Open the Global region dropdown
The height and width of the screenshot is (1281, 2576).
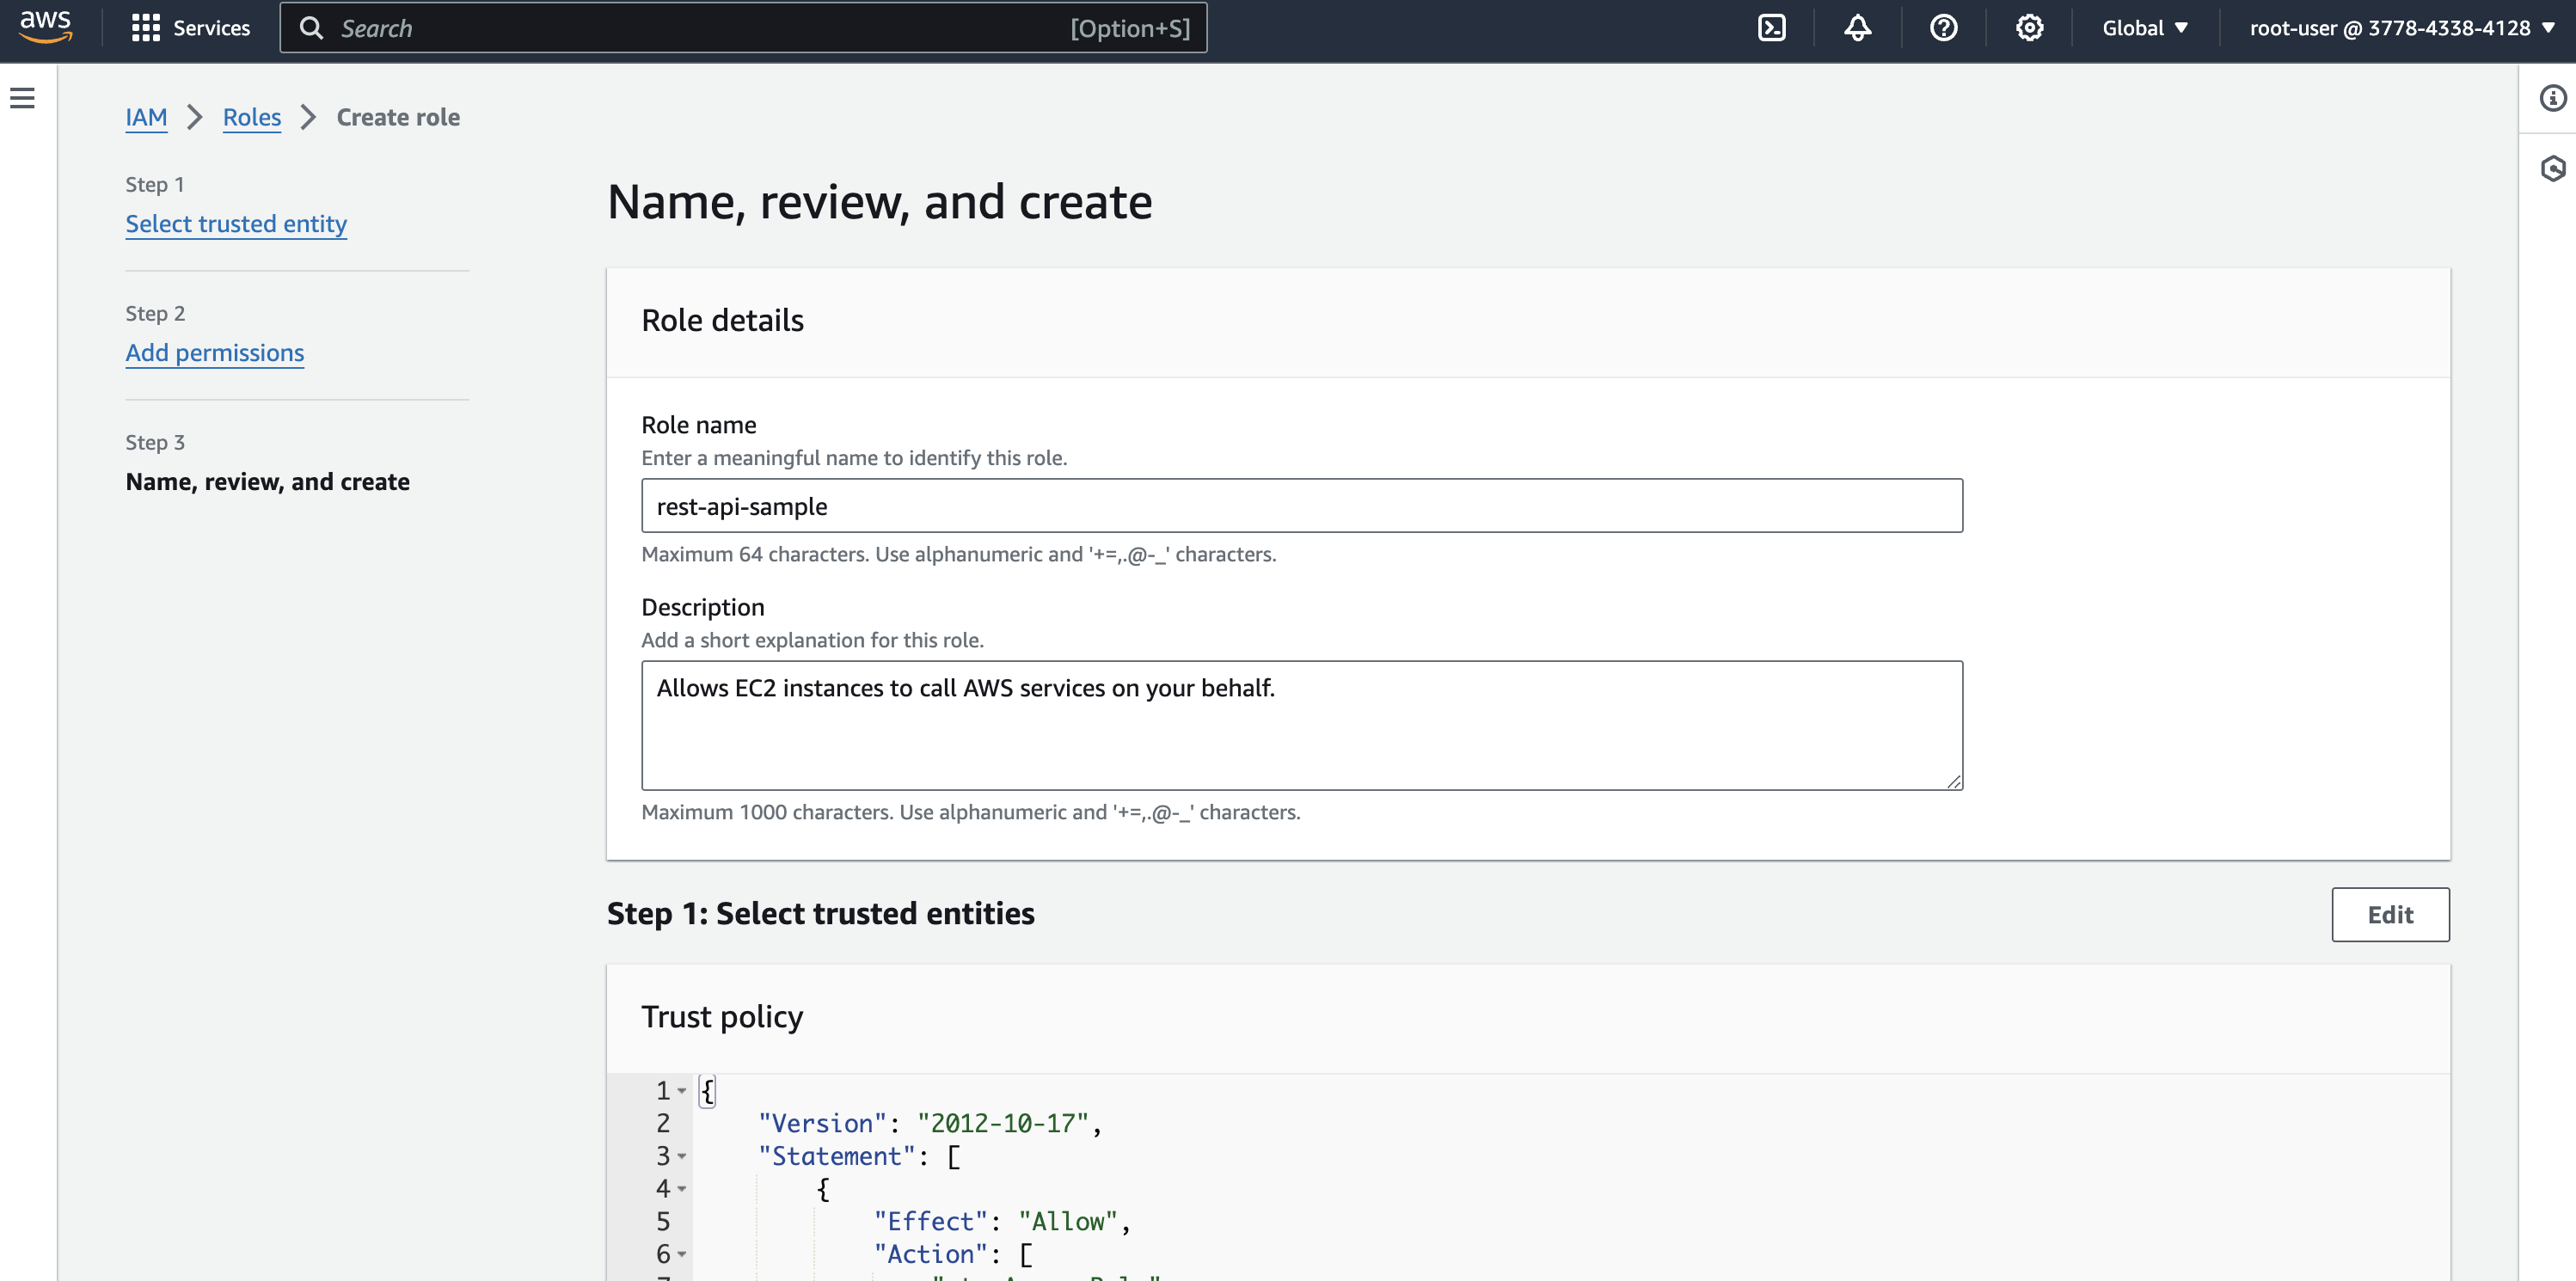[2144, 28]
